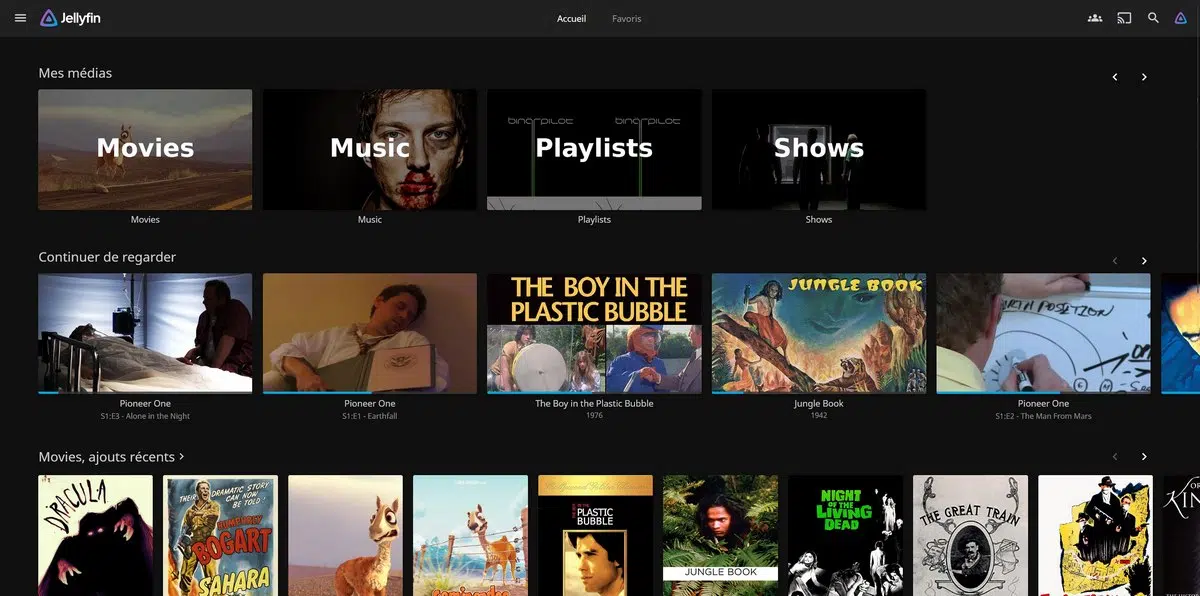Open the Plastic Bubble poster in recent movies
This screenshot has height=596, width=1200.
[595, 535]
